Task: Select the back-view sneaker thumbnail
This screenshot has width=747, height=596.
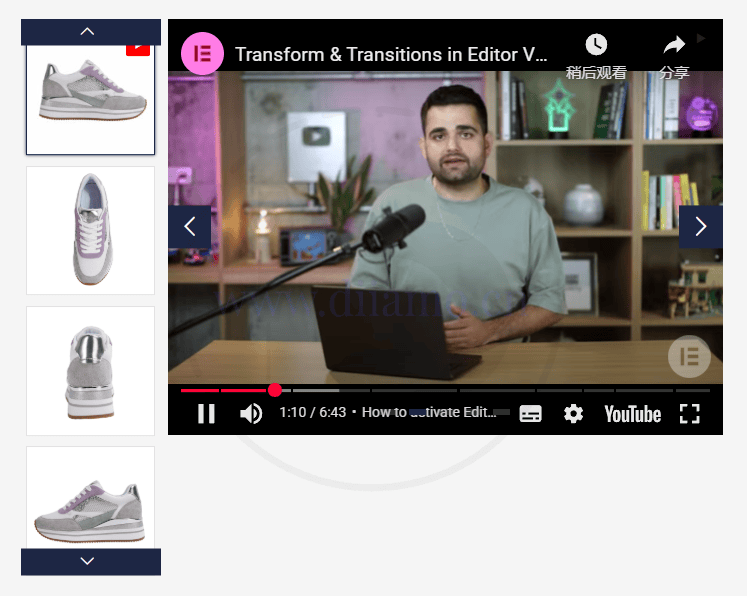Action: point(90,370)
